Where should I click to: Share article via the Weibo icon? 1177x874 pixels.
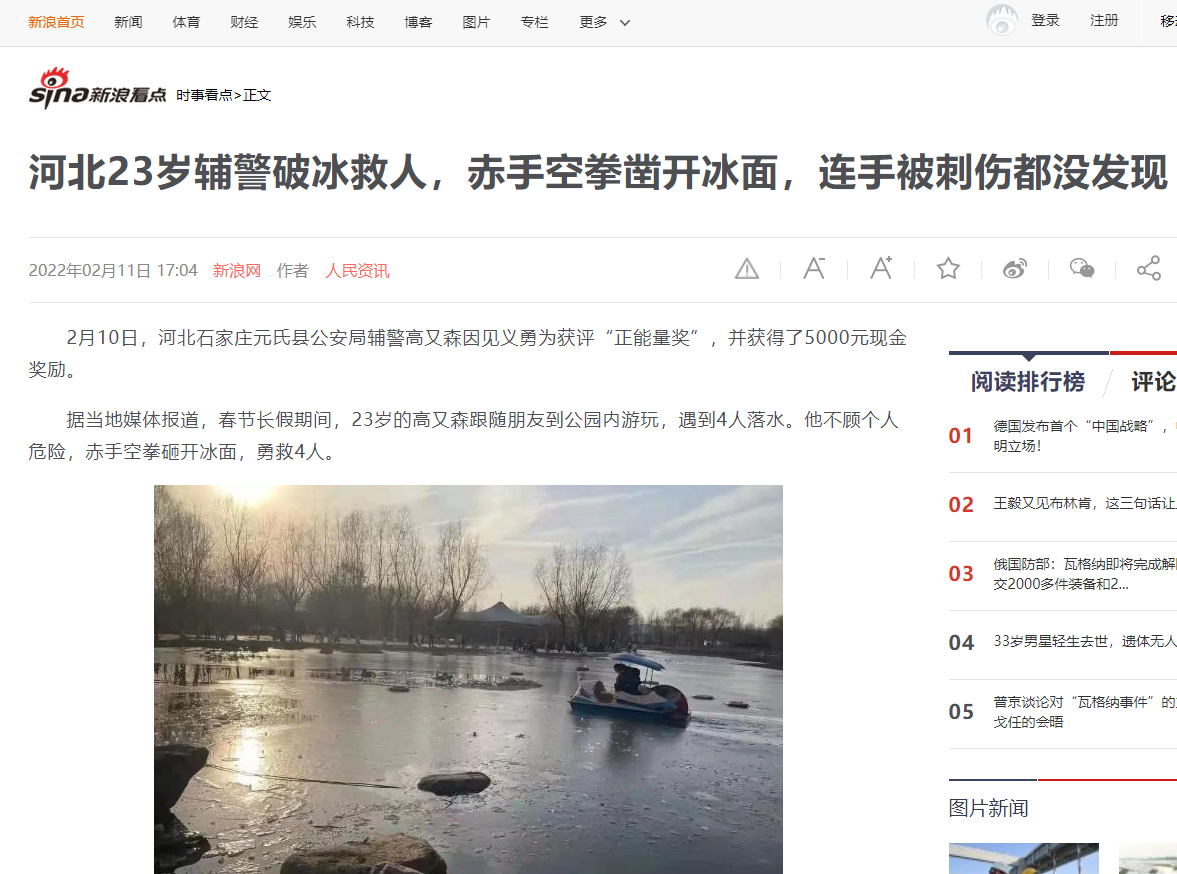tap(1015, 269)
